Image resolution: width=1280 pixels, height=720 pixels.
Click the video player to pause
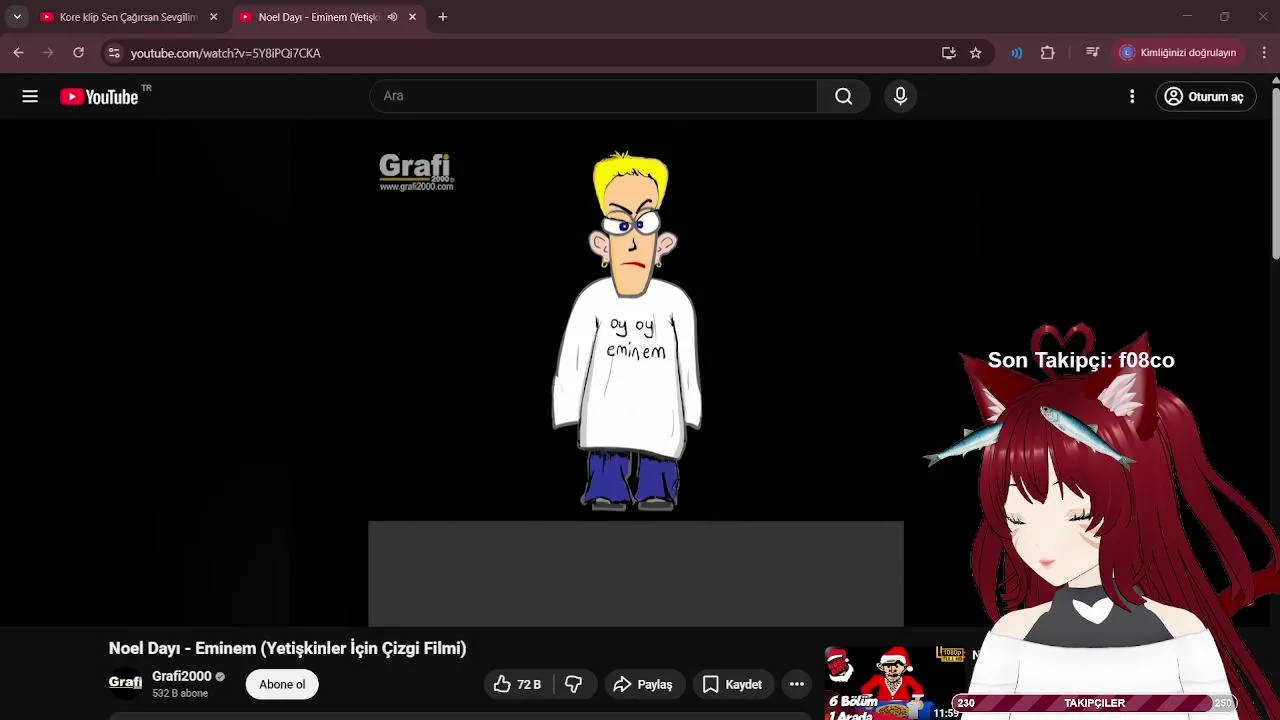pos(635,373)
